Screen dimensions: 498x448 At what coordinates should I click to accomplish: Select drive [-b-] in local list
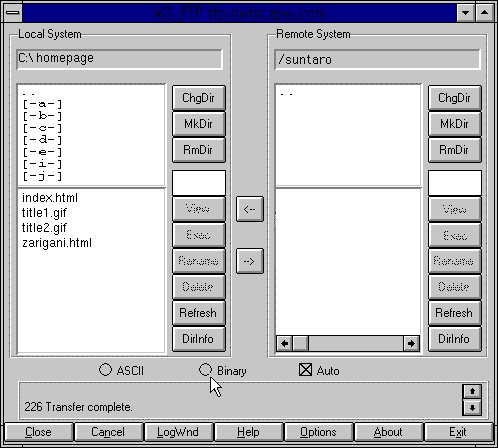coord(42,116)
